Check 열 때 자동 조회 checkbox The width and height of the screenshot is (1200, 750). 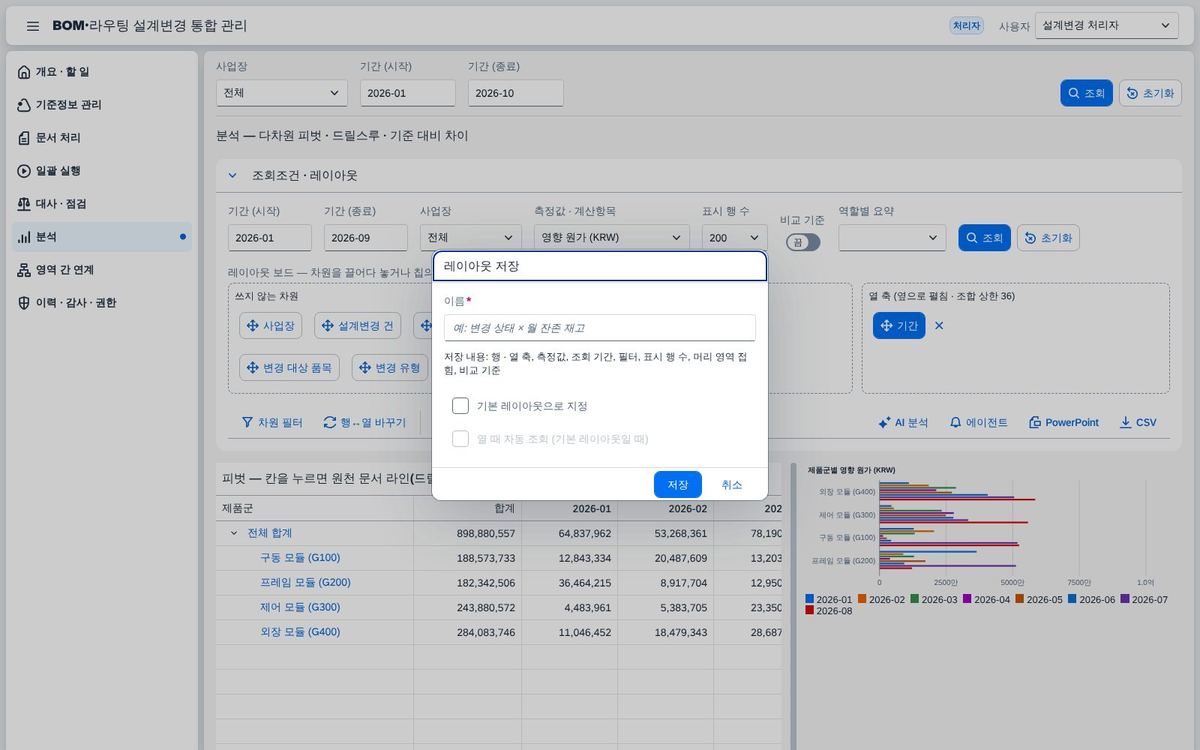(x=460, y=439)
